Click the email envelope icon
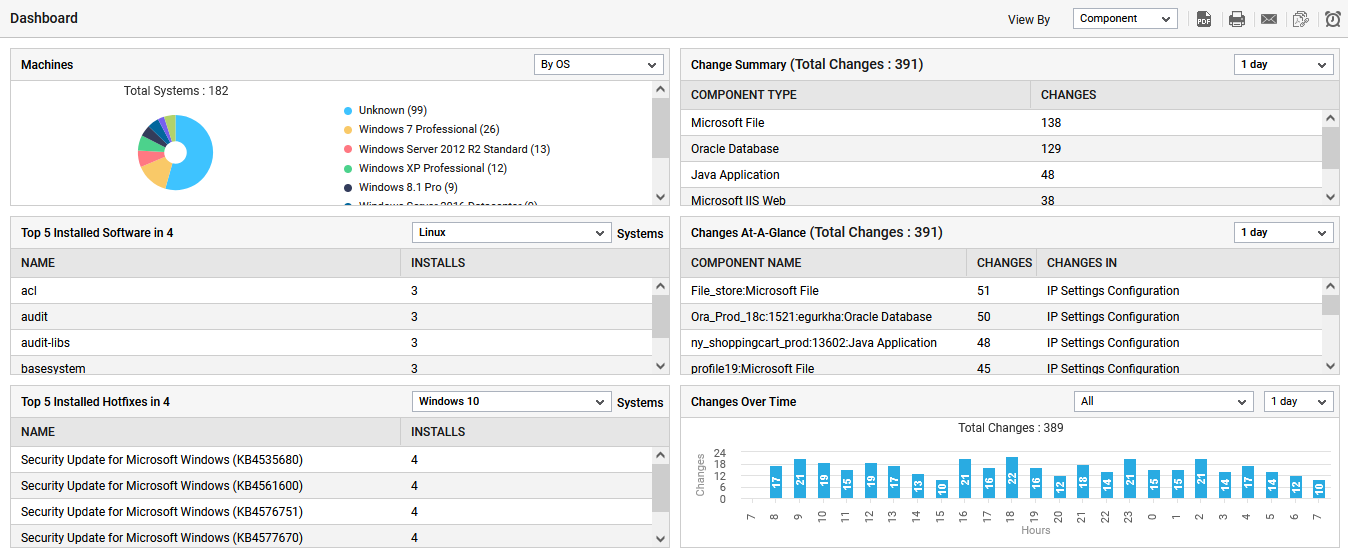This screenshot has height=556, width=1348. [1269, 19]
